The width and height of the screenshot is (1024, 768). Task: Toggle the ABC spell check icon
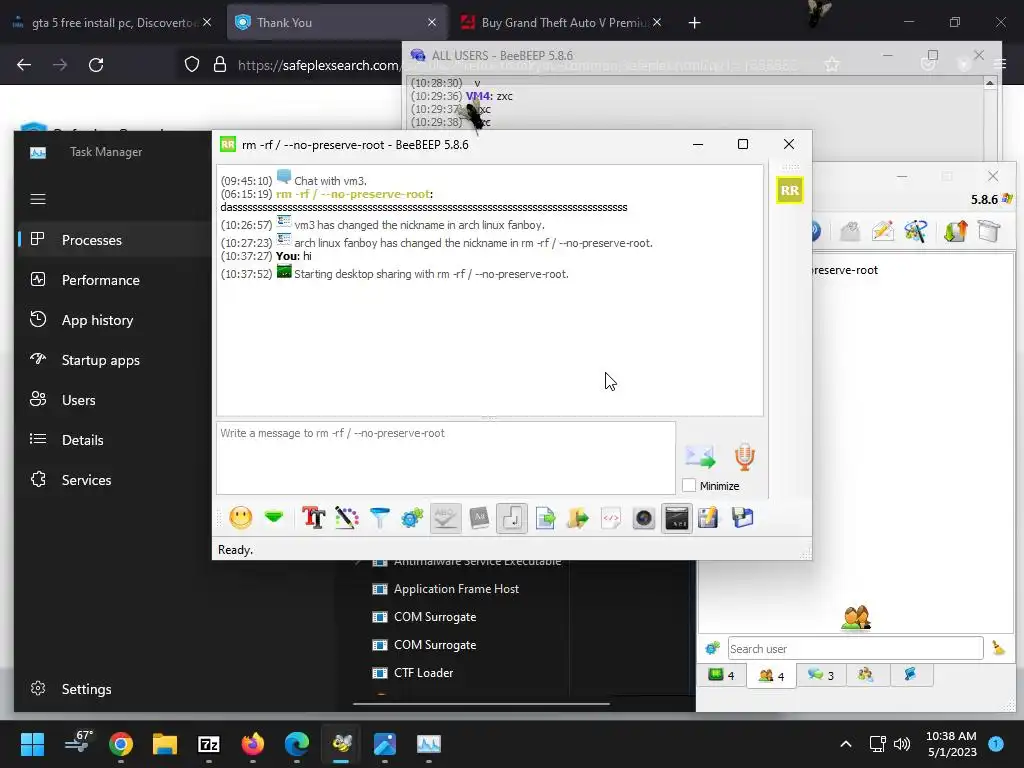pyautogui.click(x=445, y=519)
